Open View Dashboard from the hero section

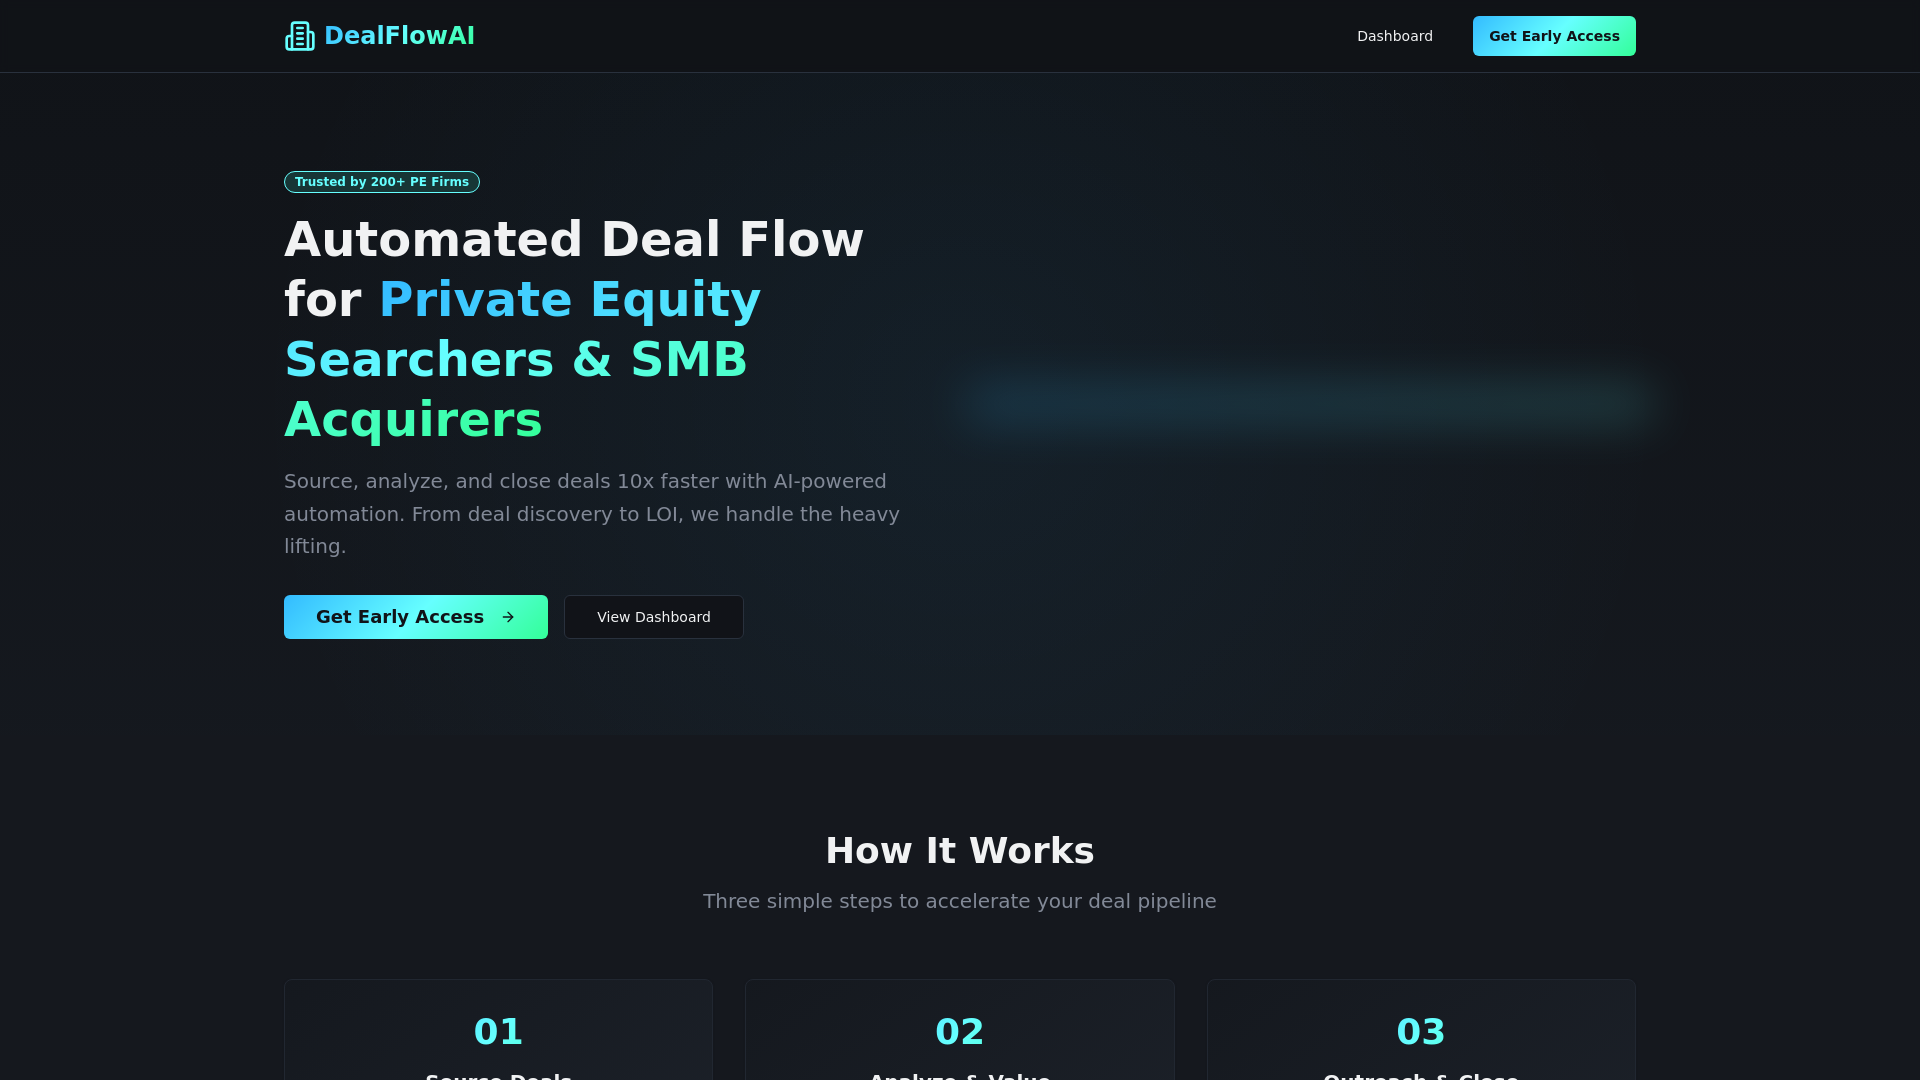pyautogui.click(x=654, y=617)
